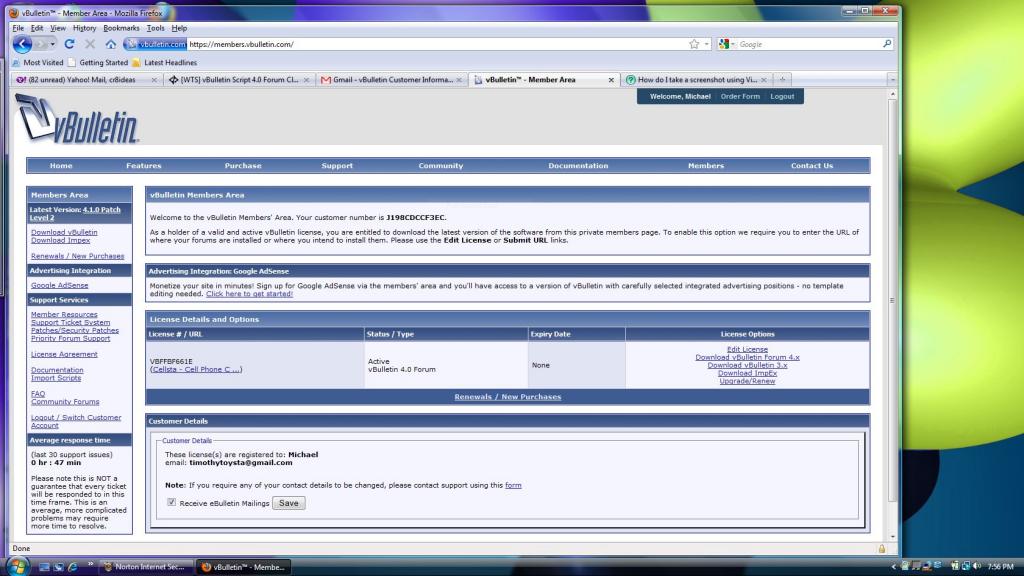The height and width of the screenshot is (576, 1024).
Task: Open the Latest Headlines feed bookmark
Action: (164, 63)
